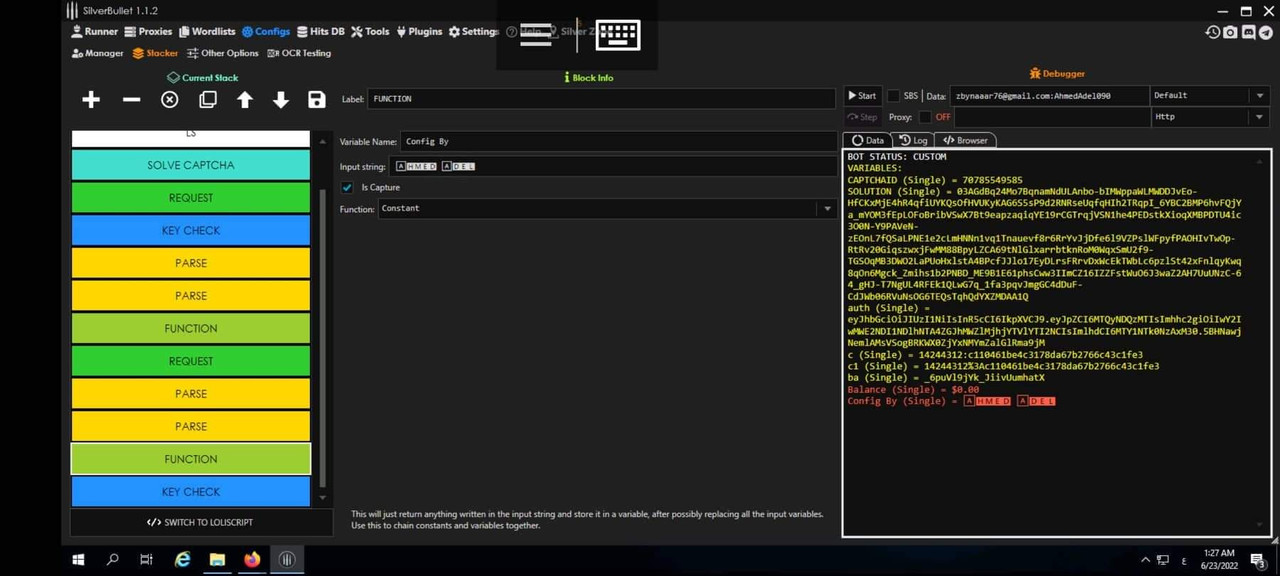Switch to the debugger Browser tab
Screen dimensions: 1280x576
point(965,141)
